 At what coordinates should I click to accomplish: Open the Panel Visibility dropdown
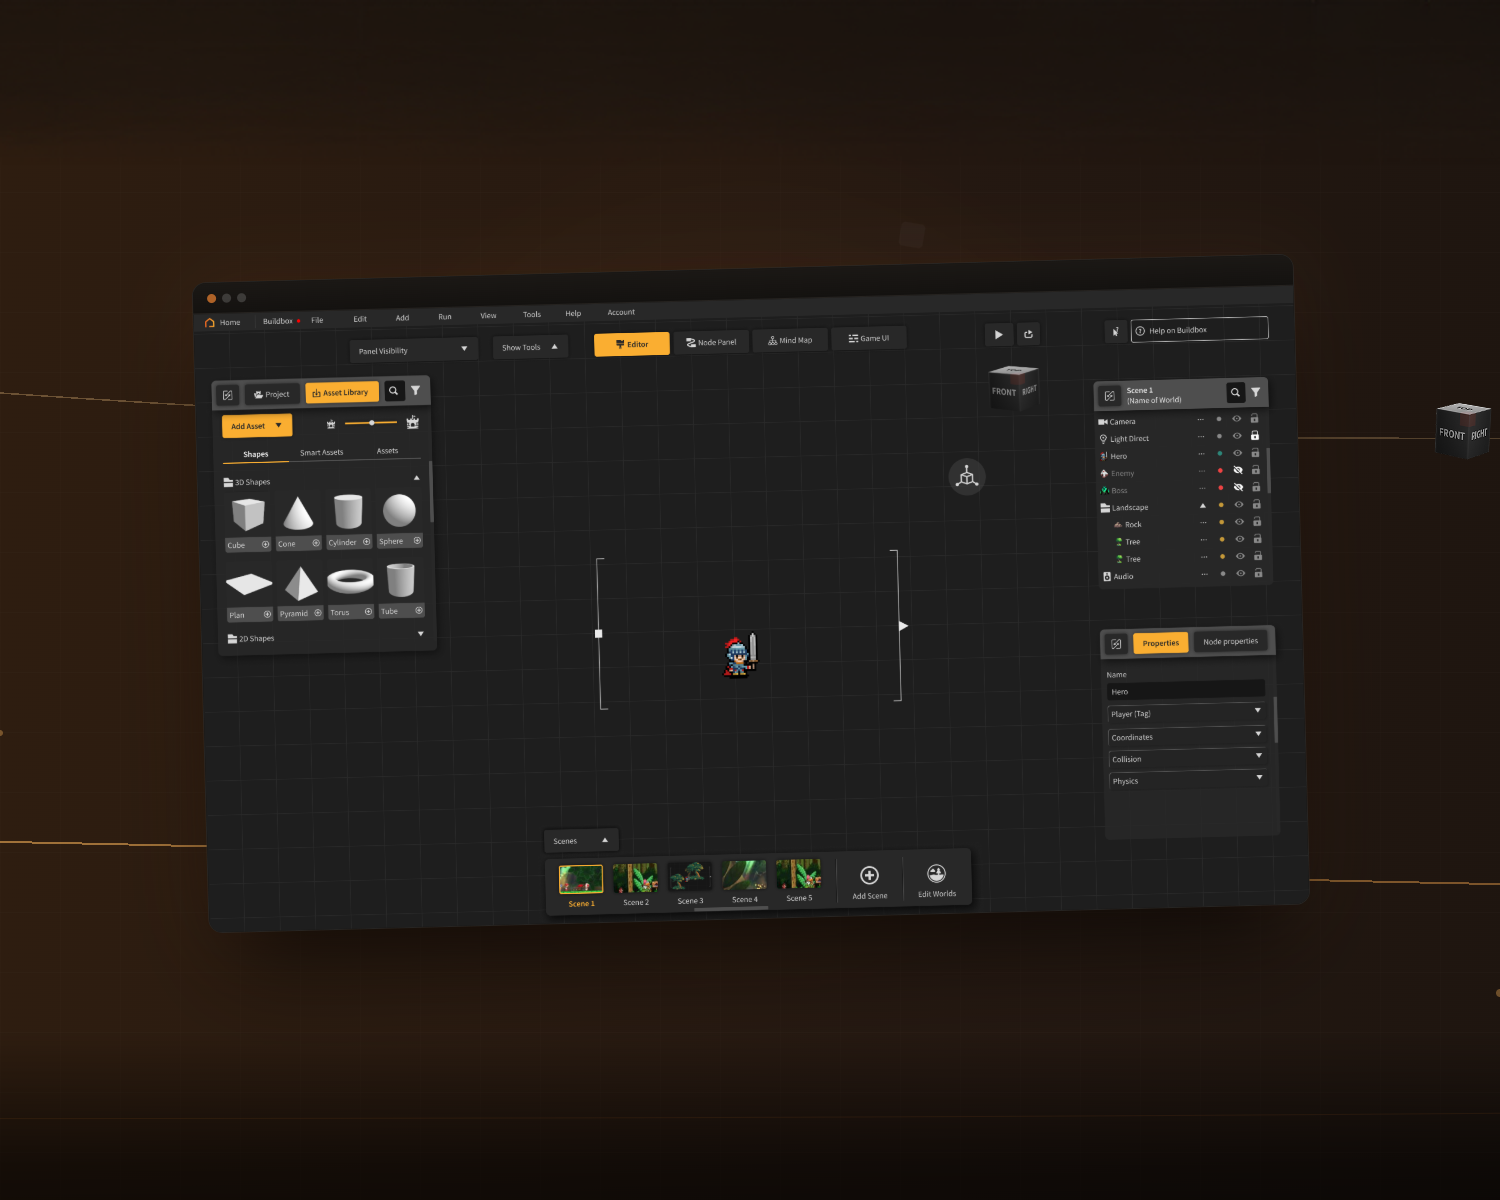tap(413, 350)
